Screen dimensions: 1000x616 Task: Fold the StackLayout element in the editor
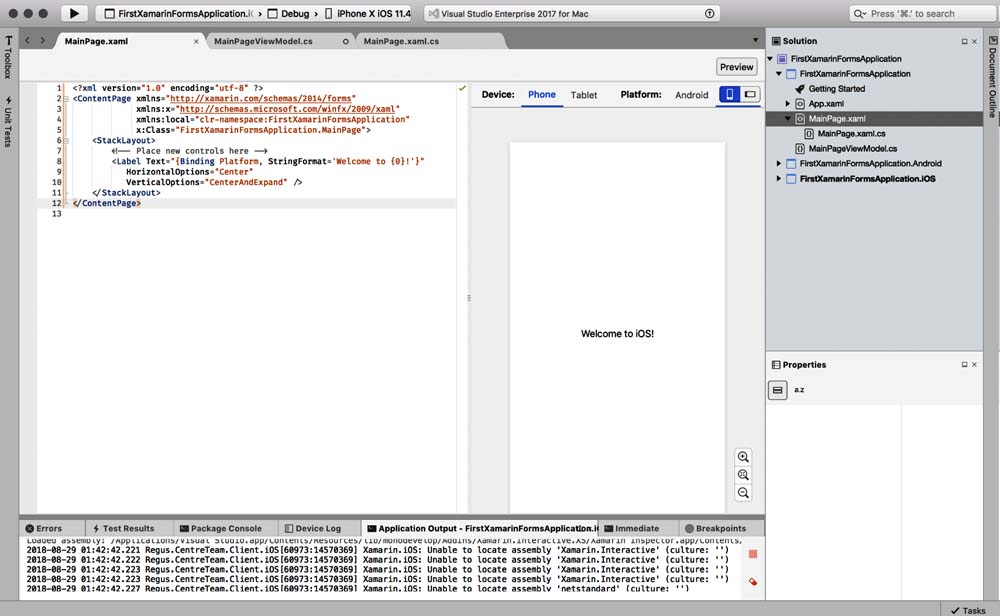pos(66,140)
